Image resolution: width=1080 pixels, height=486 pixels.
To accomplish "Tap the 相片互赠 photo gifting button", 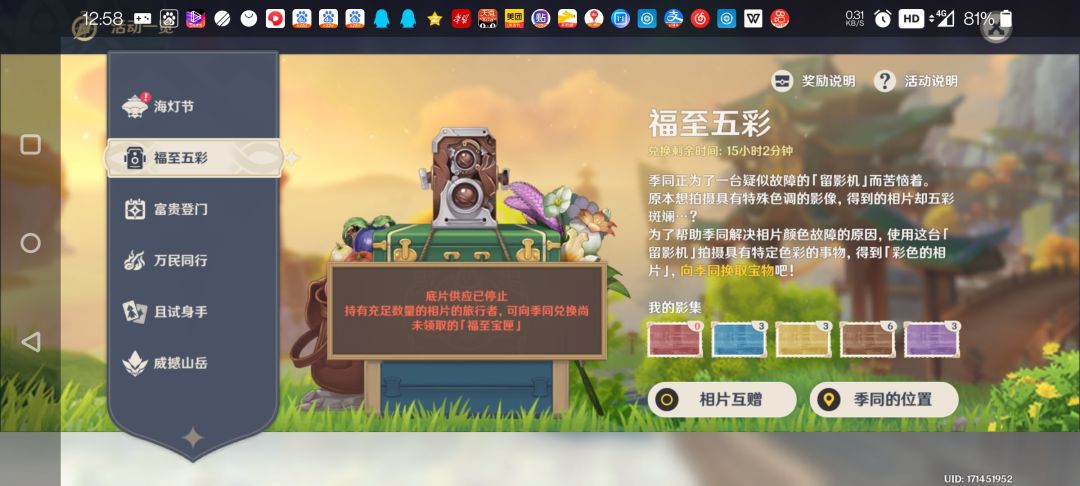I will point(722,400).
